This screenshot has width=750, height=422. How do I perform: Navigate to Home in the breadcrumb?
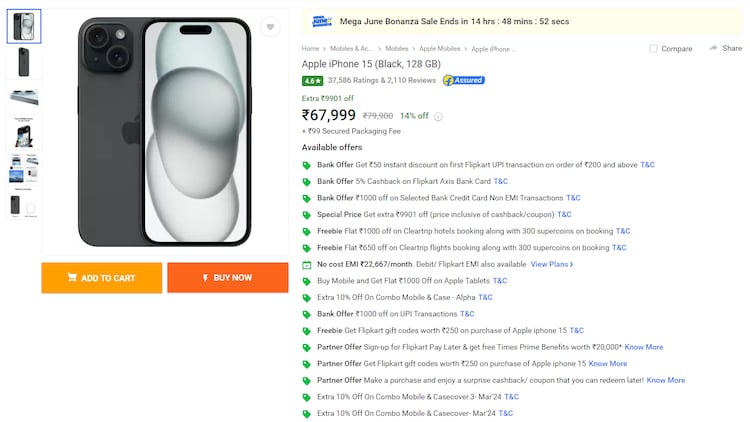coord(311,48)
